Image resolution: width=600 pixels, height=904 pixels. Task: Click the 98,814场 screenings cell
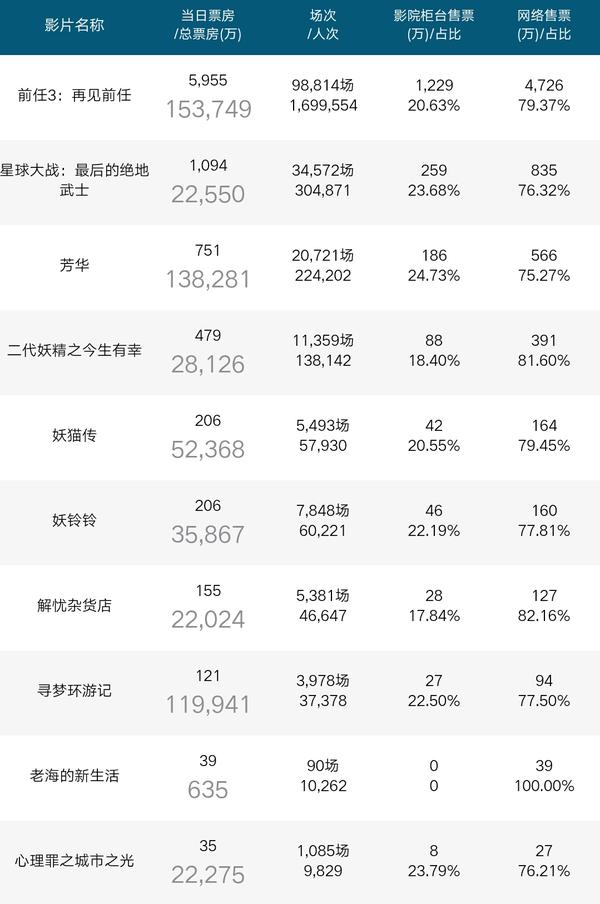[322, 86]
